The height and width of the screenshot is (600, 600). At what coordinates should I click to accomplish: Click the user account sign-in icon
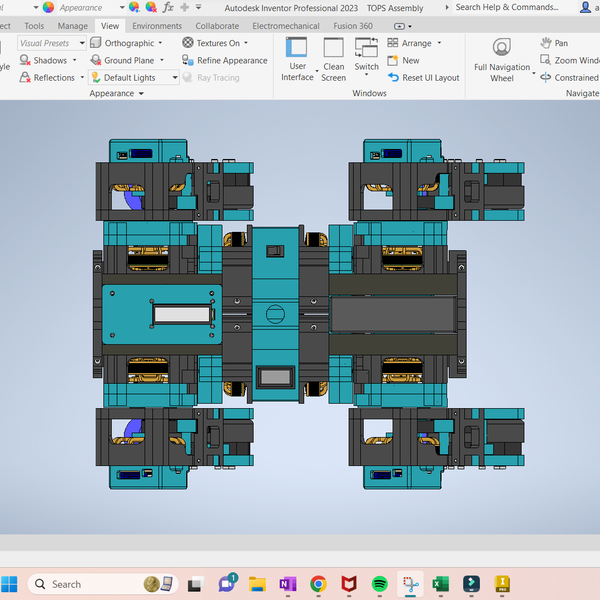coord(585,7)
